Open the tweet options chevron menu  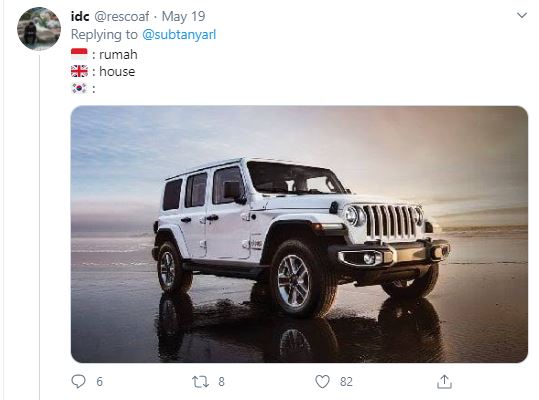522,15
